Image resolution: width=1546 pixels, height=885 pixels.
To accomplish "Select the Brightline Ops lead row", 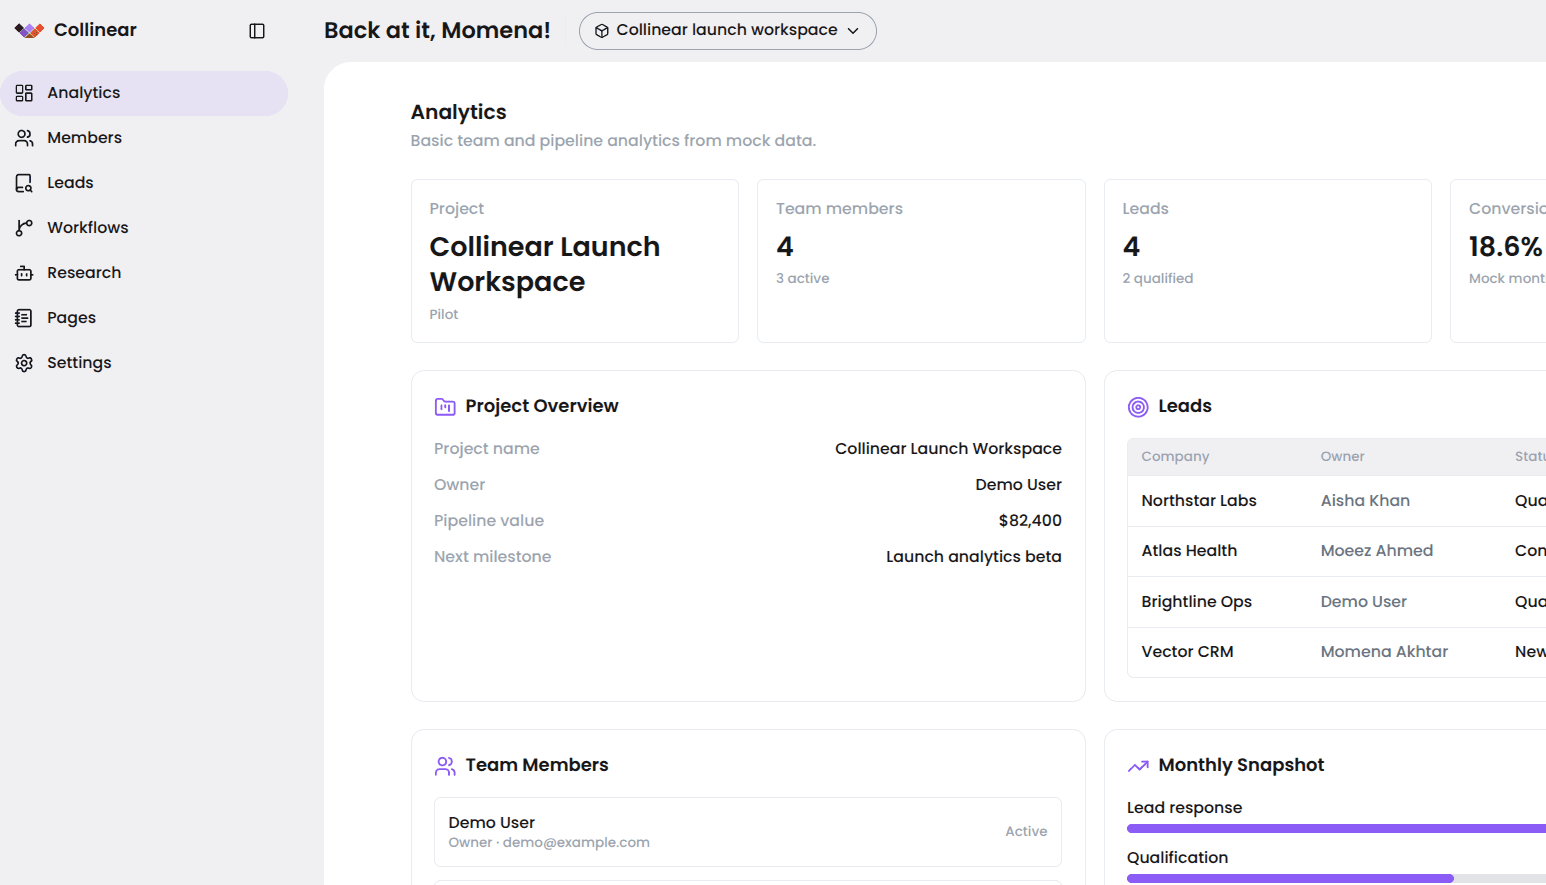I will pyautogui.click(x=1336, y=602).
